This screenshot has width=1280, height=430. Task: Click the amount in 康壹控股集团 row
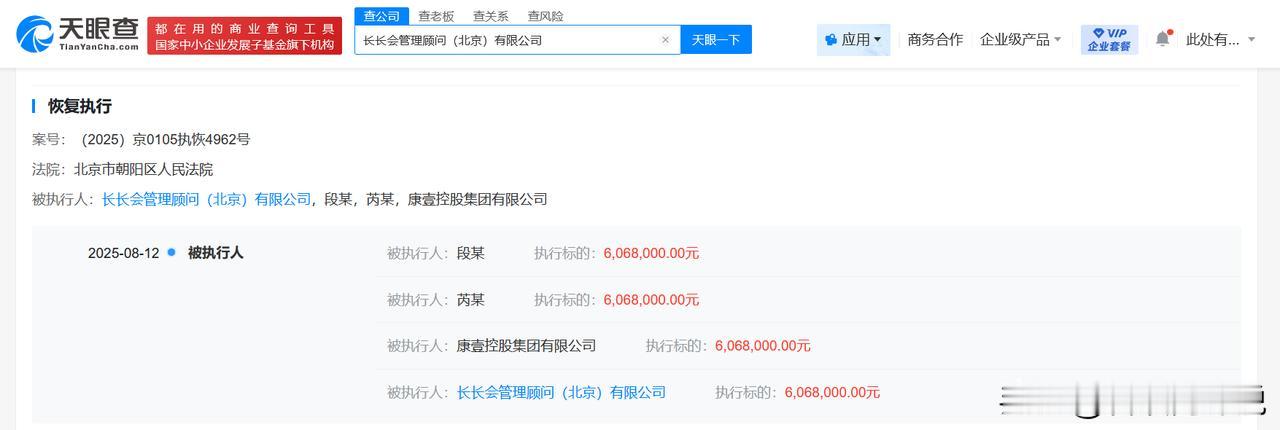763,345
